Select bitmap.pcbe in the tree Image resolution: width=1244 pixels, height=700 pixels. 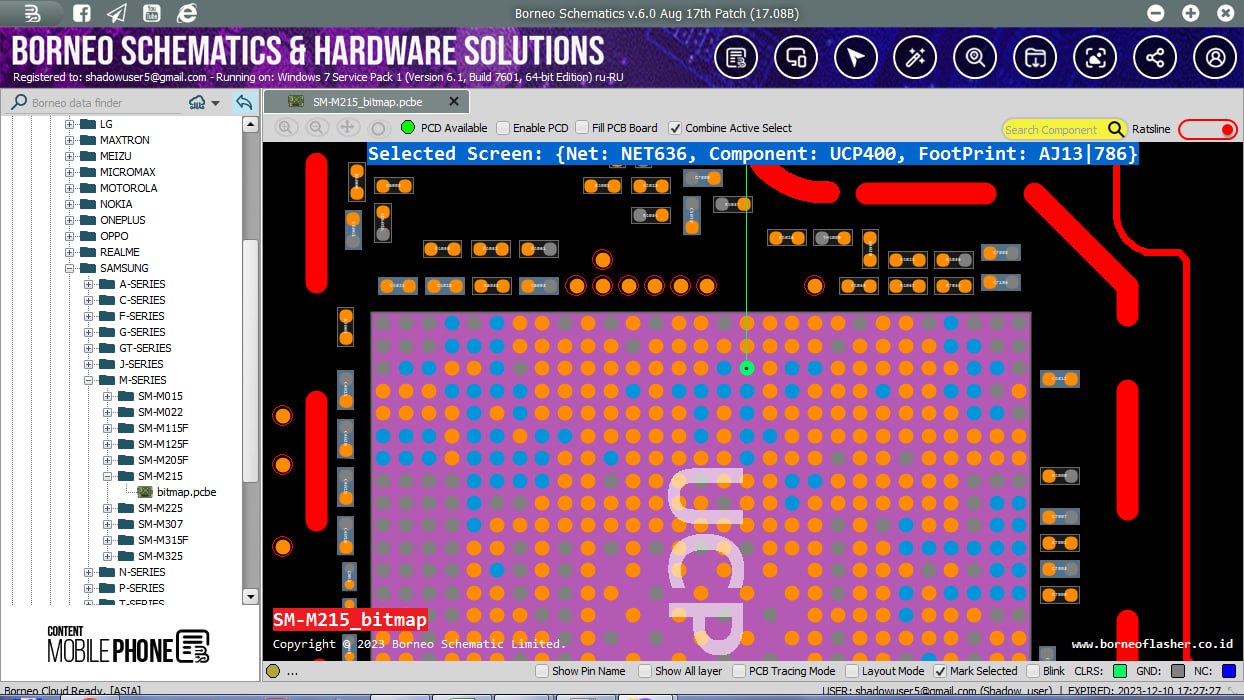pyautogui.click(x=187, y=492)
